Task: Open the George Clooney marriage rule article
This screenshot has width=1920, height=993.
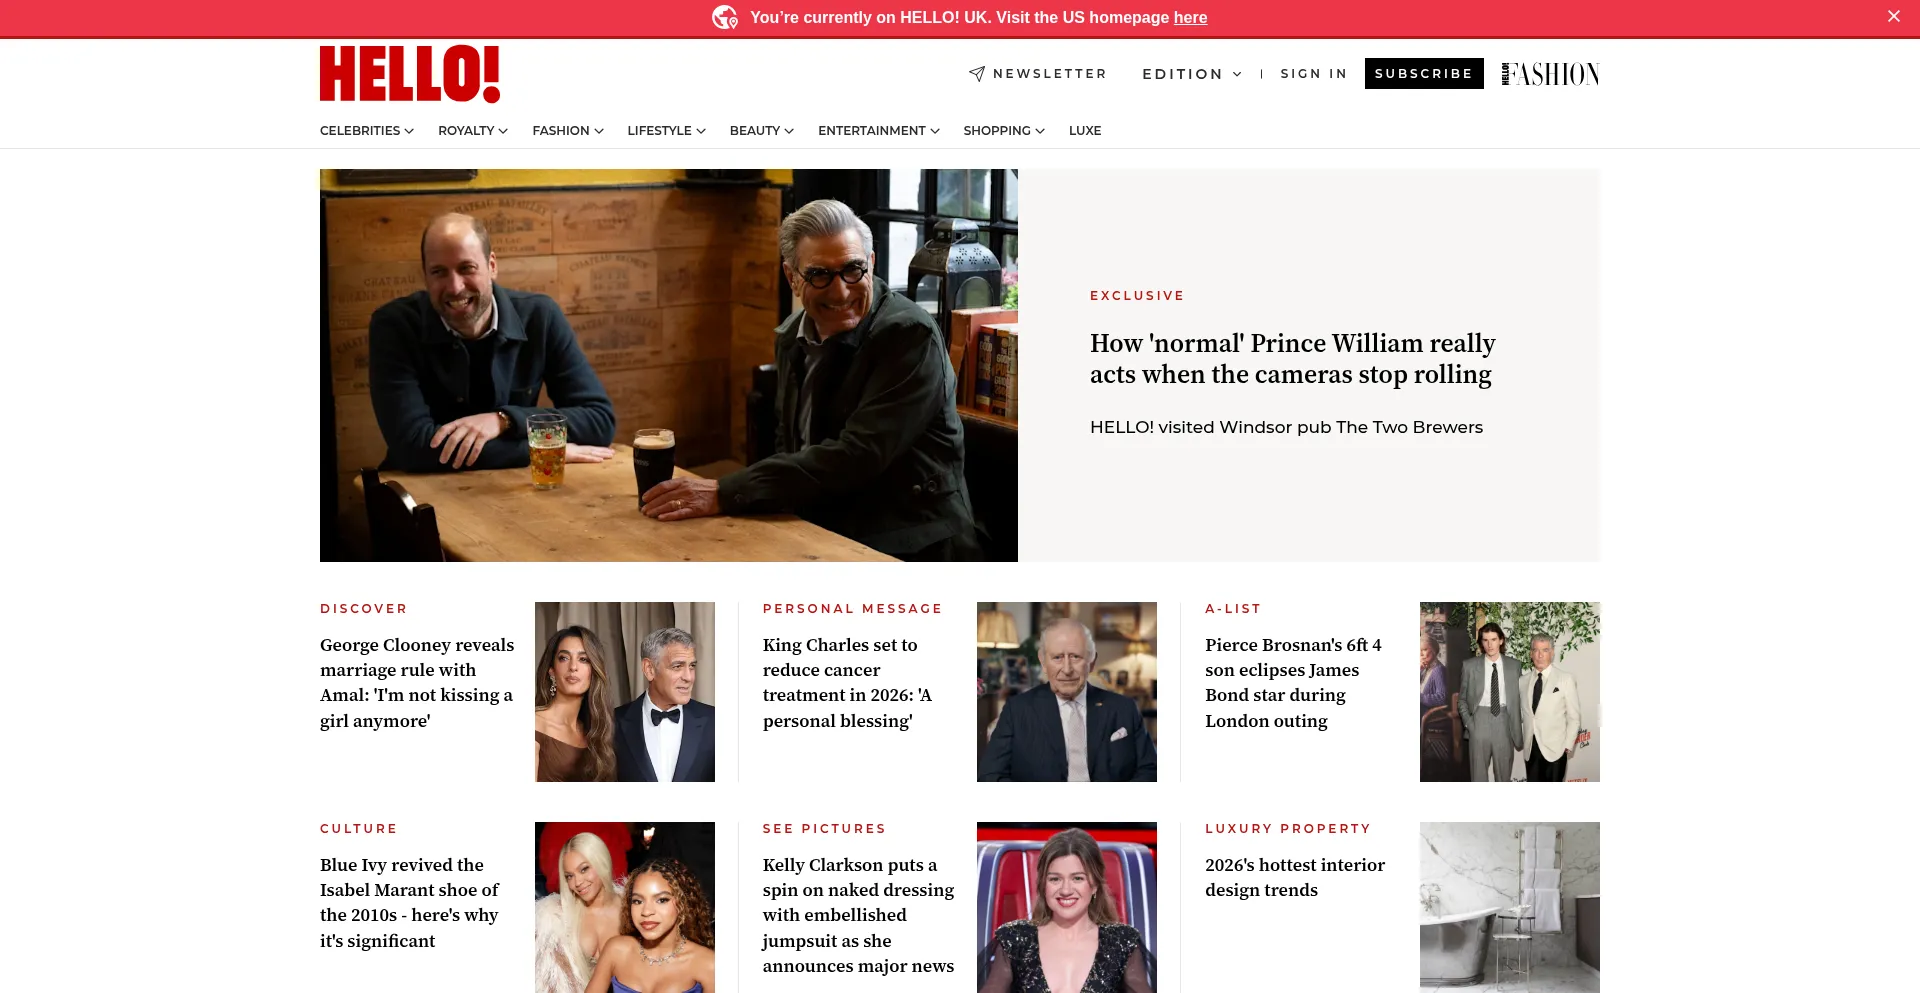Action: click(418, 683)
